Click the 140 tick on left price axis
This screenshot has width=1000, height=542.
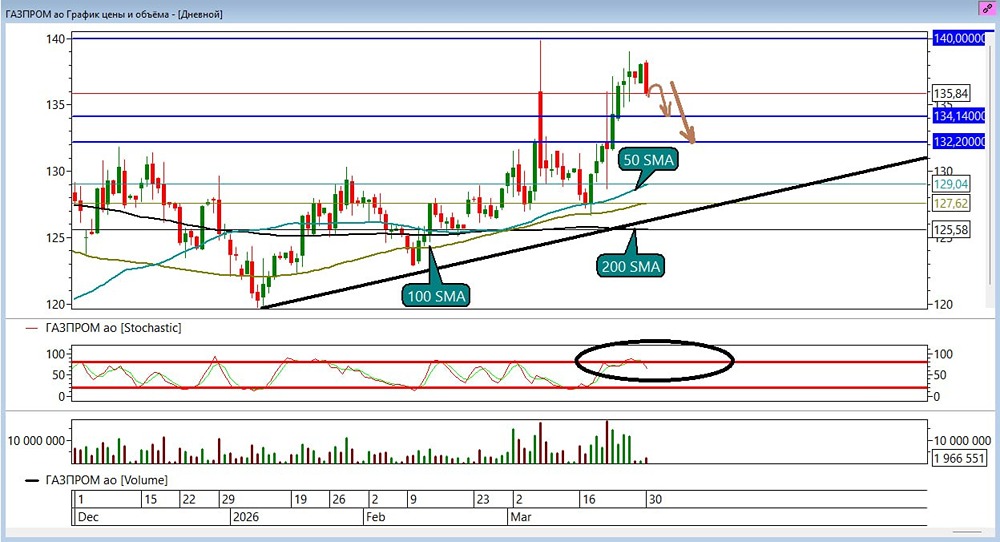pos(55,39)
